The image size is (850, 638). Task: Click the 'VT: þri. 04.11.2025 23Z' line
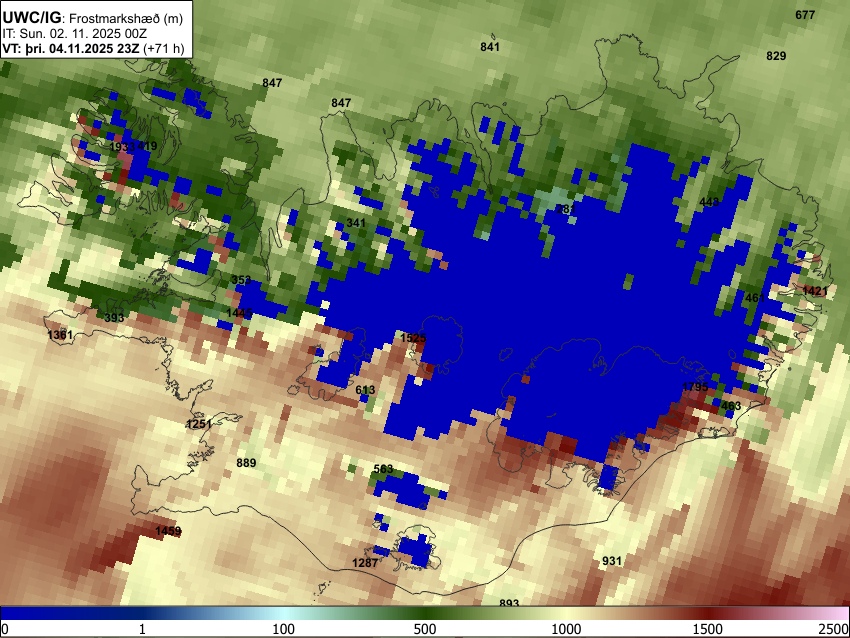click(70, 48)
